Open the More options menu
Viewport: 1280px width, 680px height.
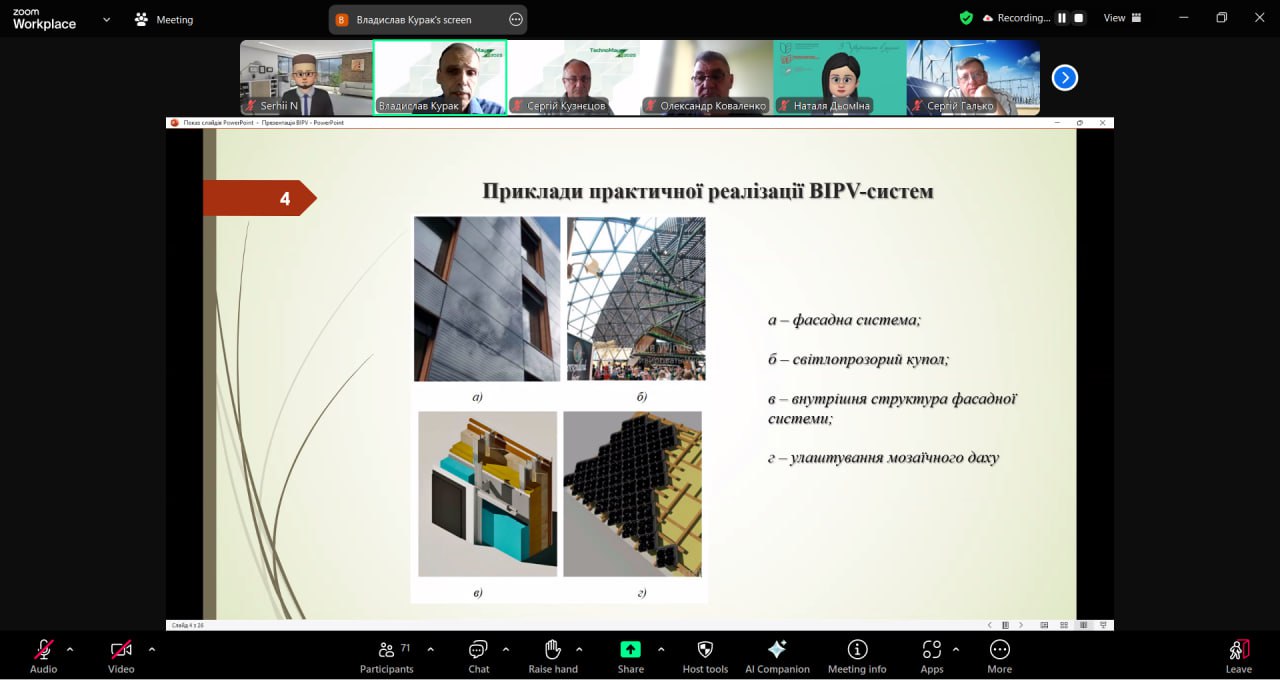click(x=999, y=655)
